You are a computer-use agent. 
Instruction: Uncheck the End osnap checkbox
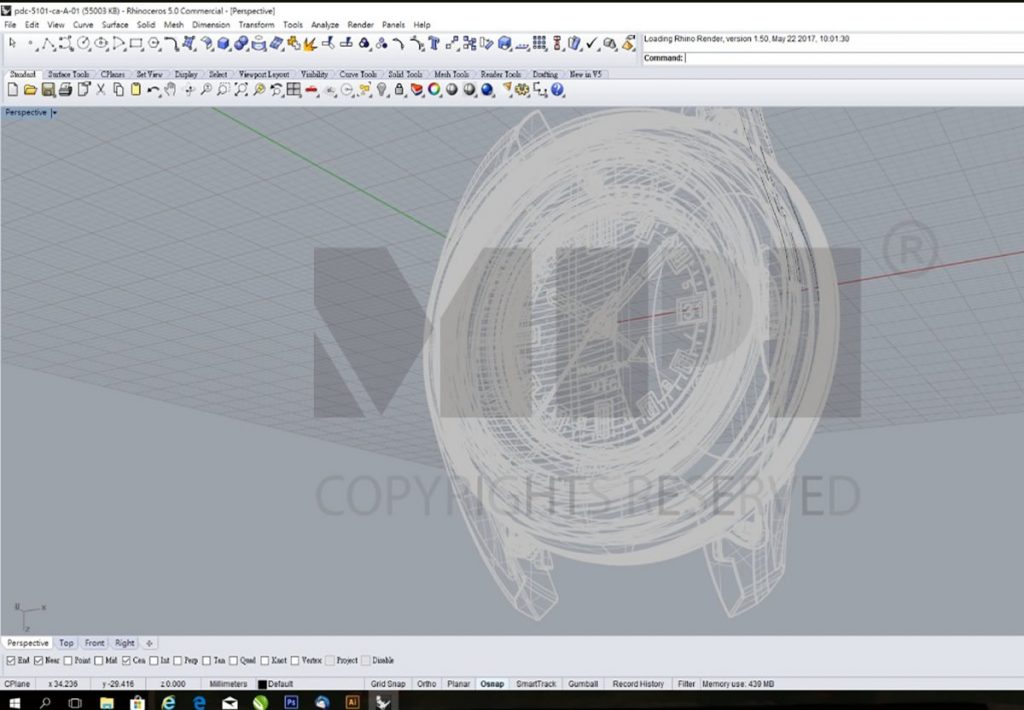[11, 660]
